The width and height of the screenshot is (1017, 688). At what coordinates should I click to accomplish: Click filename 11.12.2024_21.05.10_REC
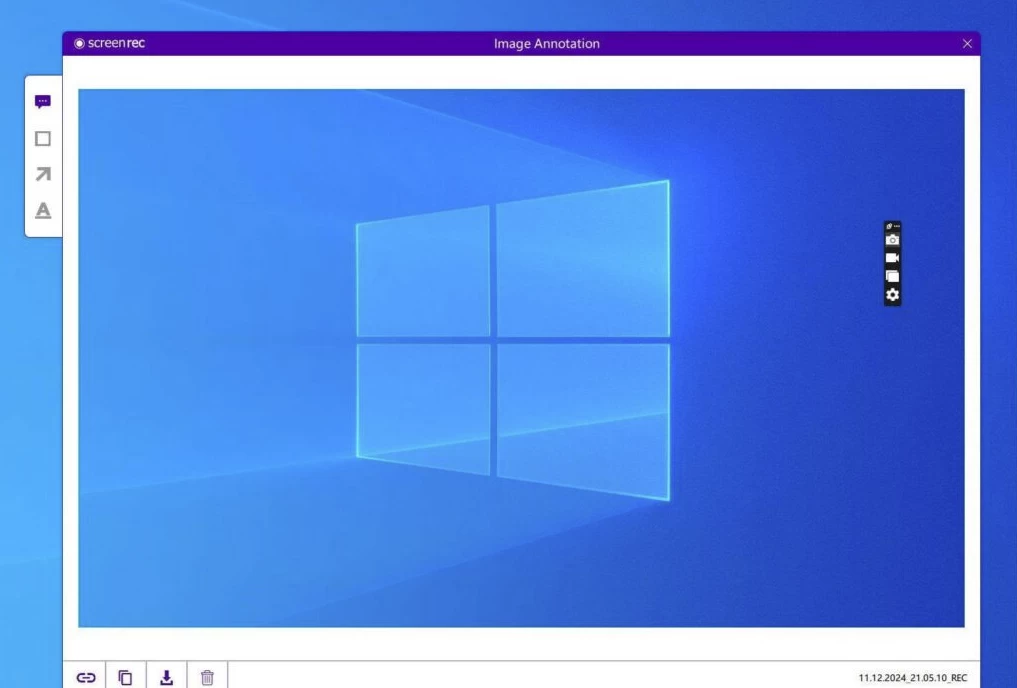point(913,678)
